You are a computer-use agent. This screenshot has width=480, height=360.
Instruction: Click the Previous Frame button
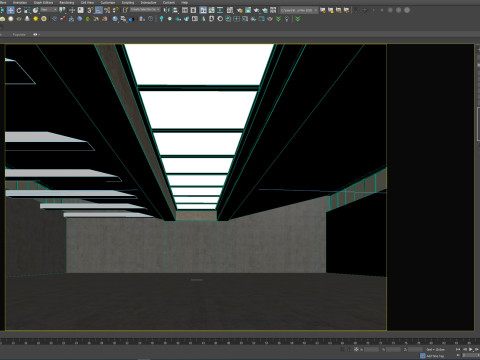[x=465, y=350]
